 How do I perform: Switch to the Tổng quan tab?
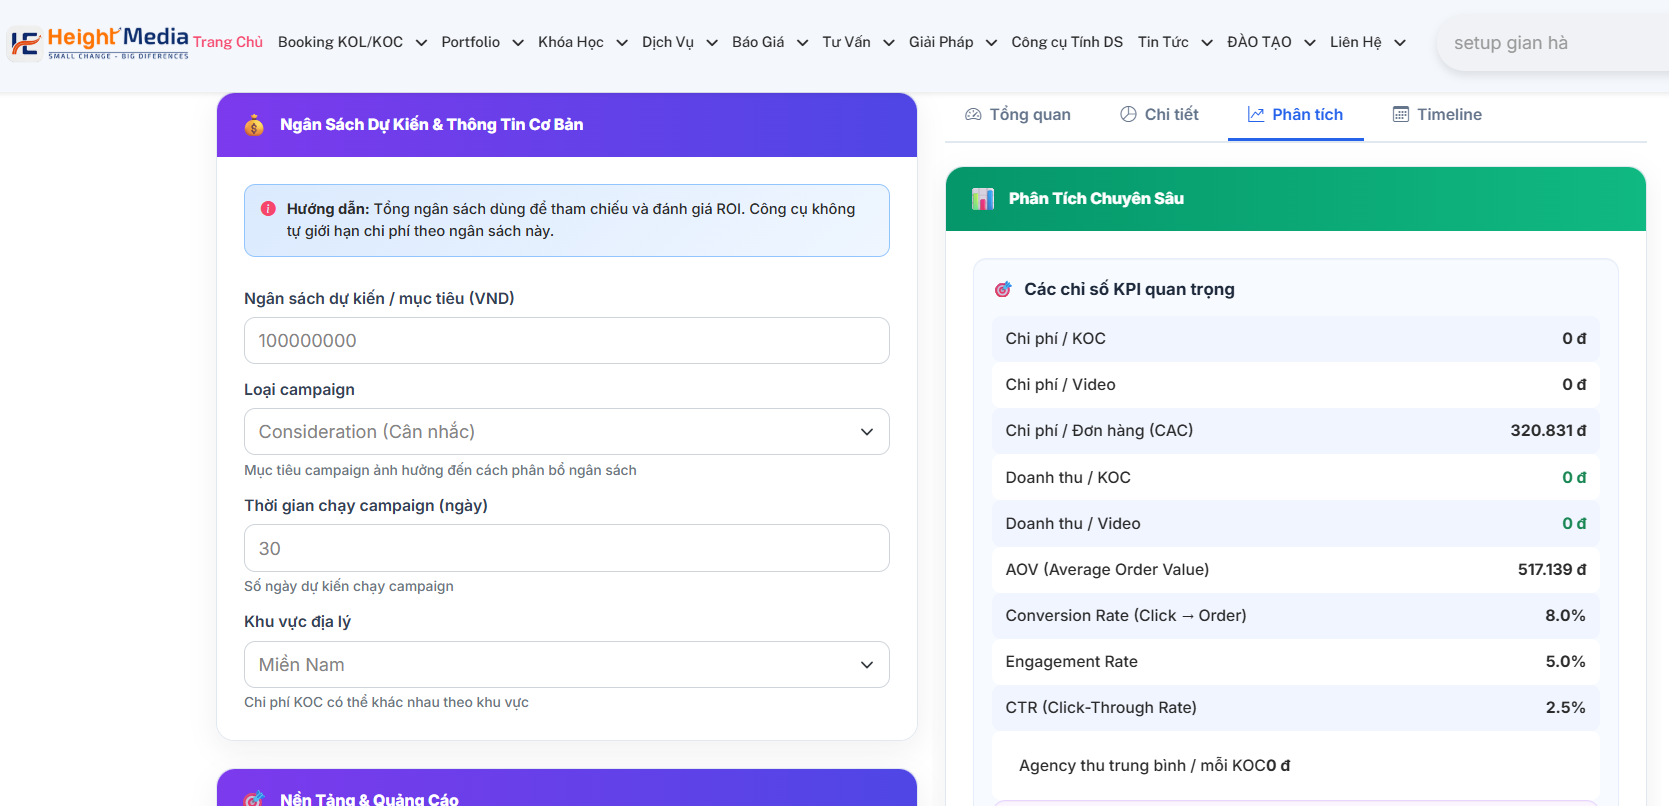1018,115
